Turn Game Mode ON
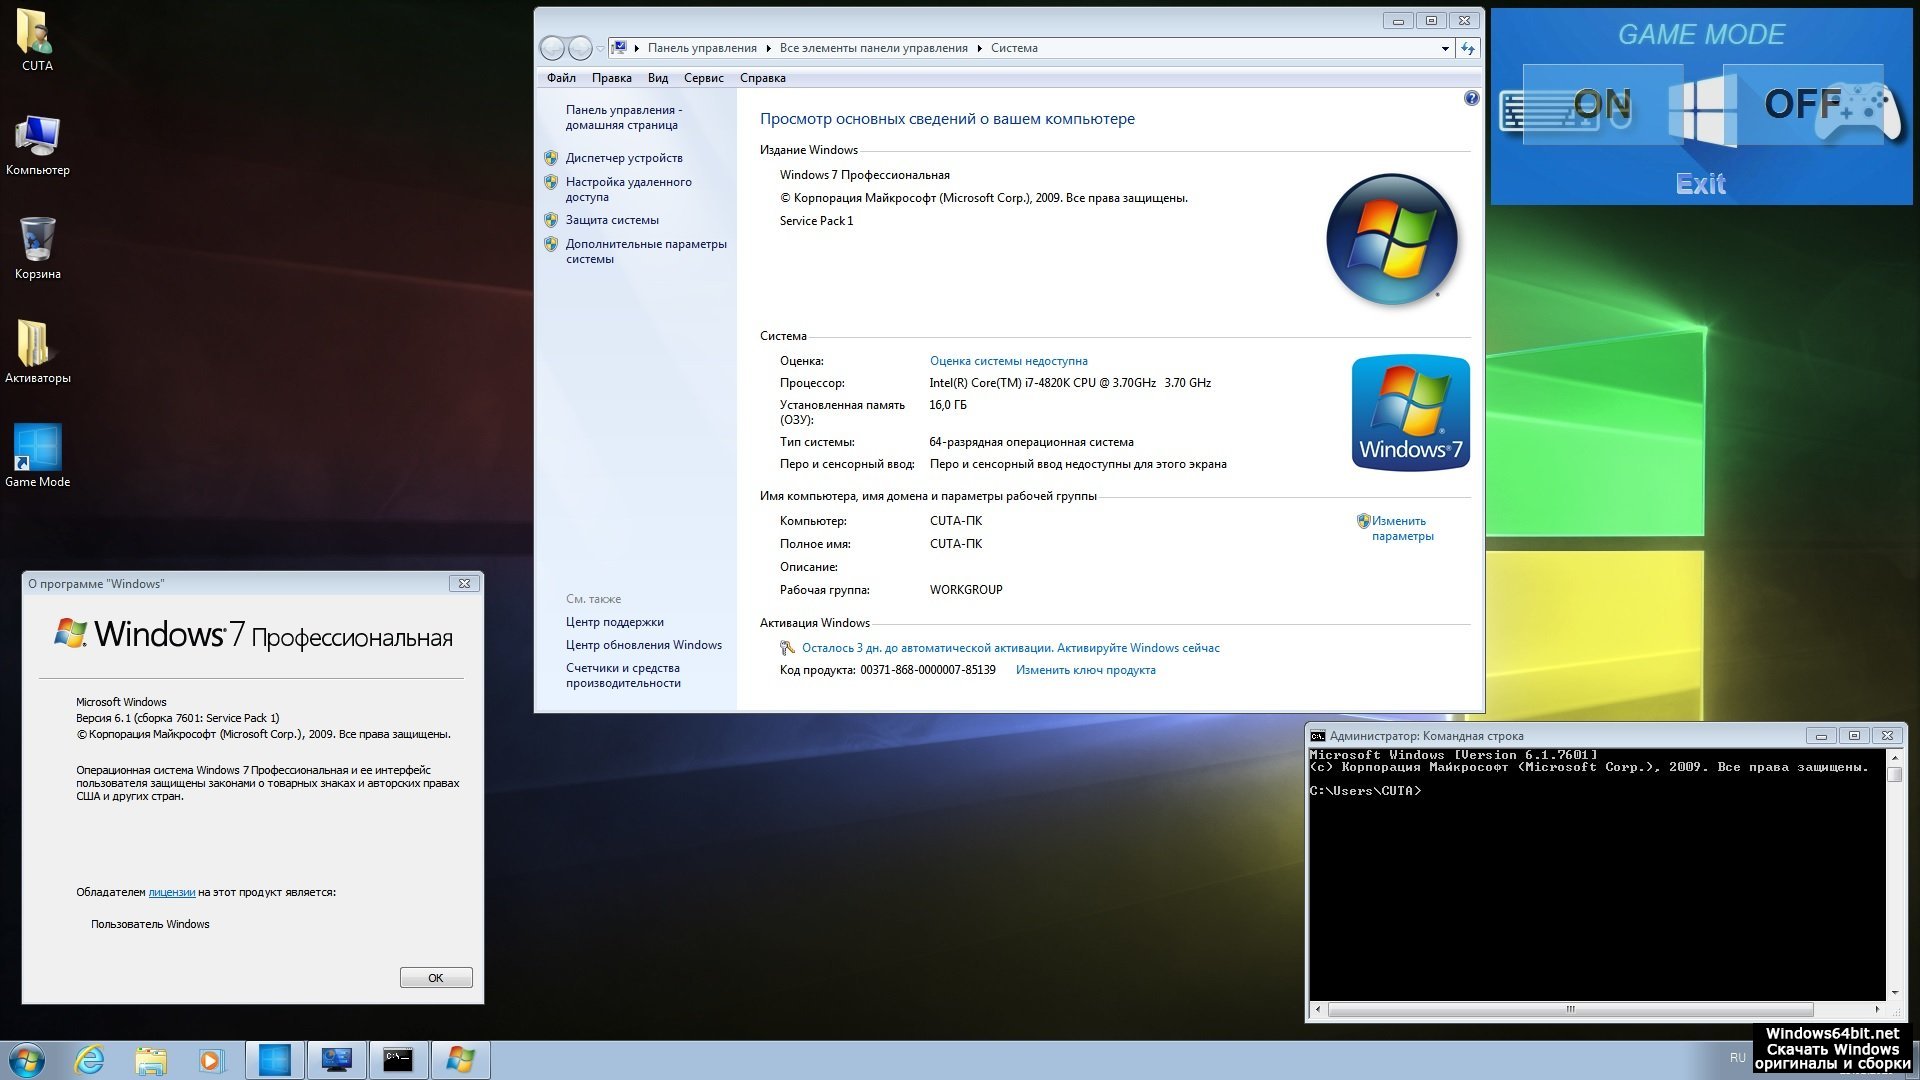Screen dimensions: 1920x1080 pyautogui.click(x=1601, y=104)
